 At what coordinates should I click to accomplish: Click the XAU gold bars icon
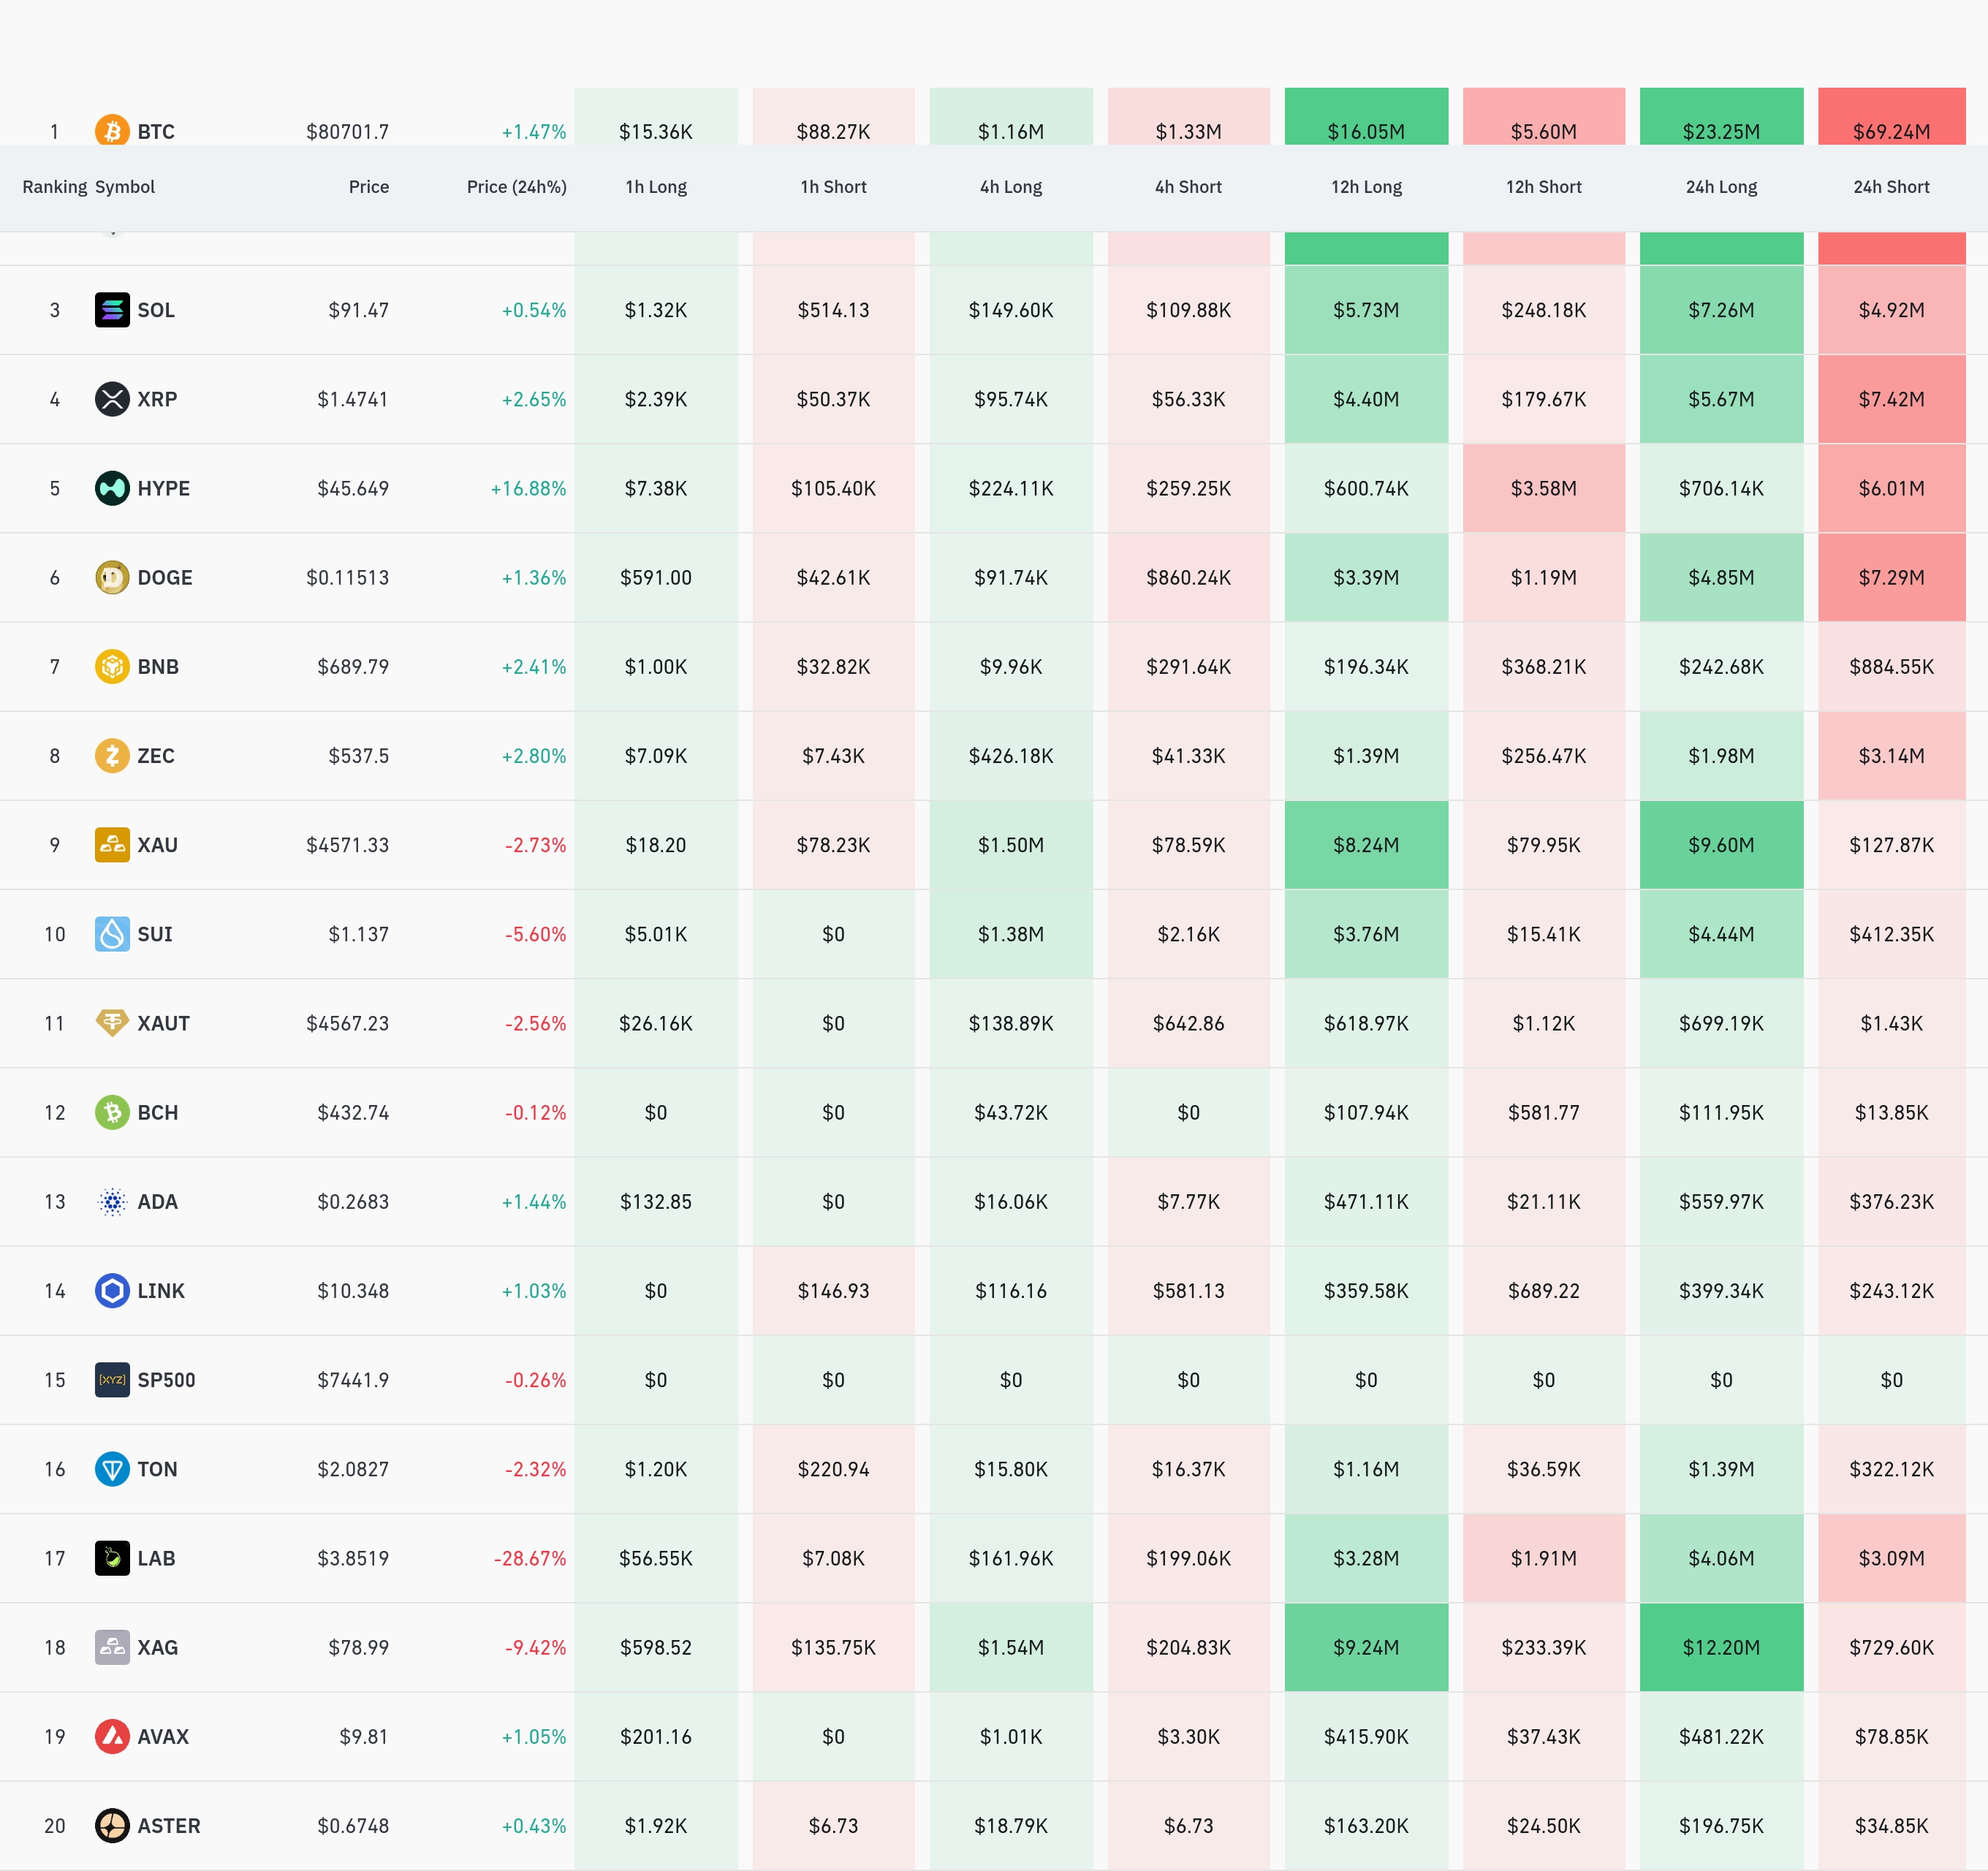[x=112, y=844]
